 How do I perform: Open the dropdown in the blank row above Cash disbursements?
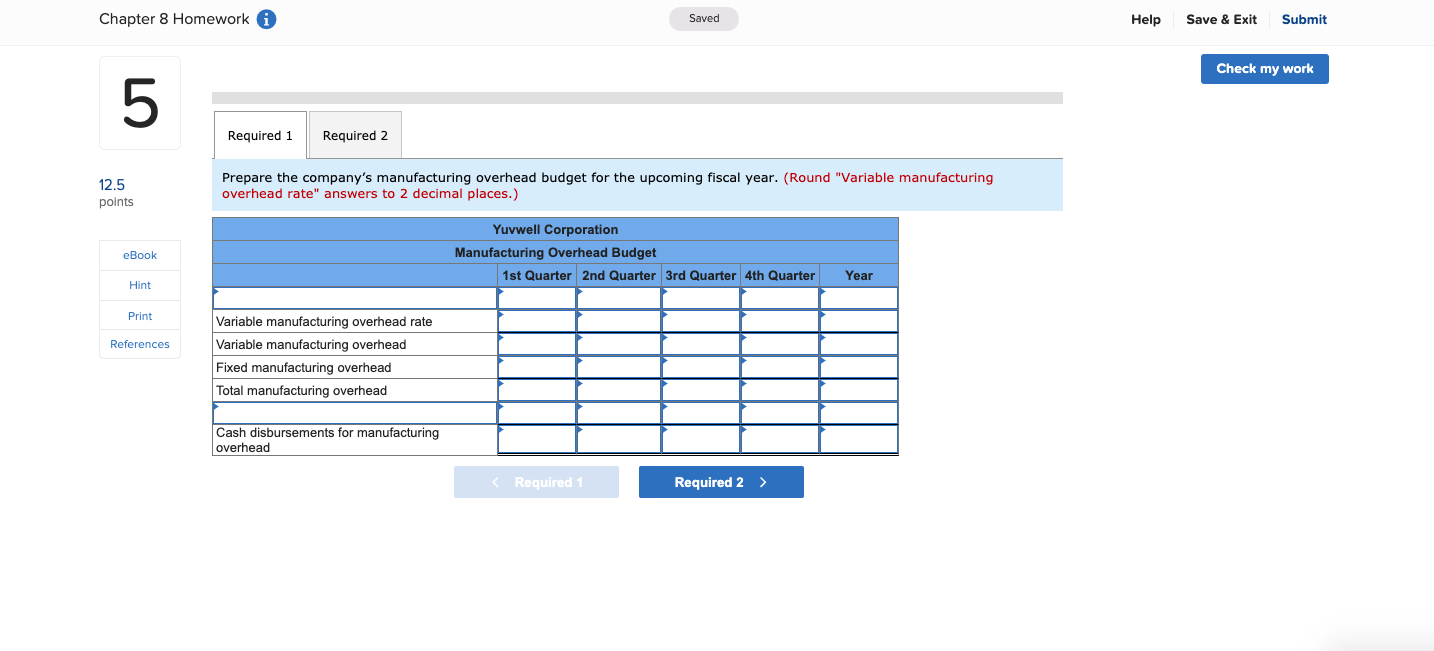pyautogui.click(x=355, y=412)
